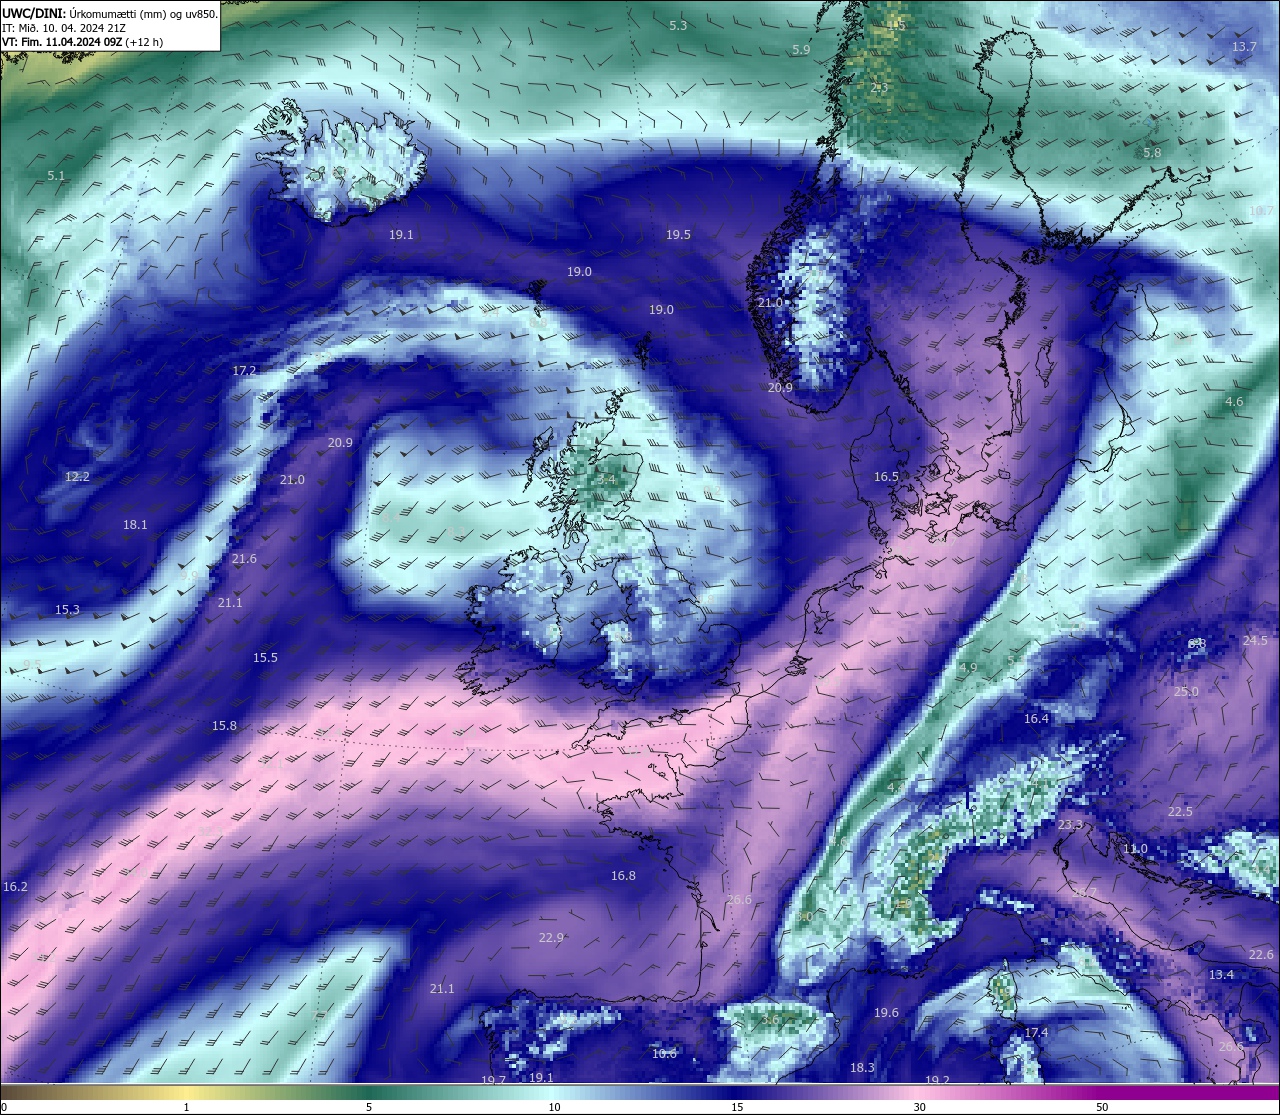Click the IT initial time line 10.04.2024 21Z
The image size is (1280, 1115).
64,28
